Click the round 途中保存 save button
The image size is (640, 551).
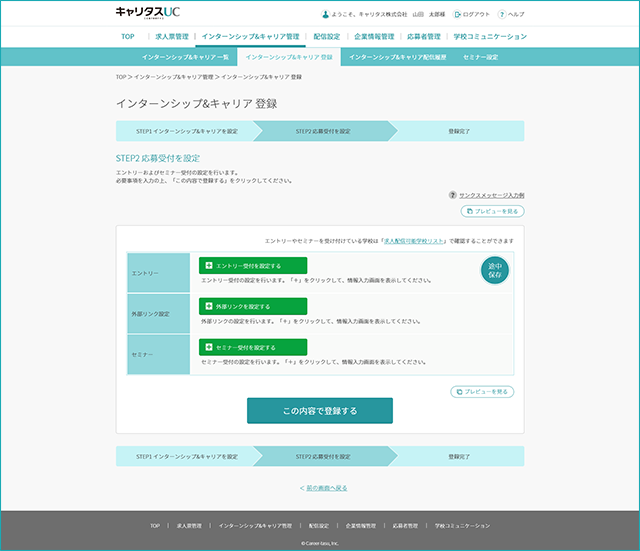click(x=495, y=270)
